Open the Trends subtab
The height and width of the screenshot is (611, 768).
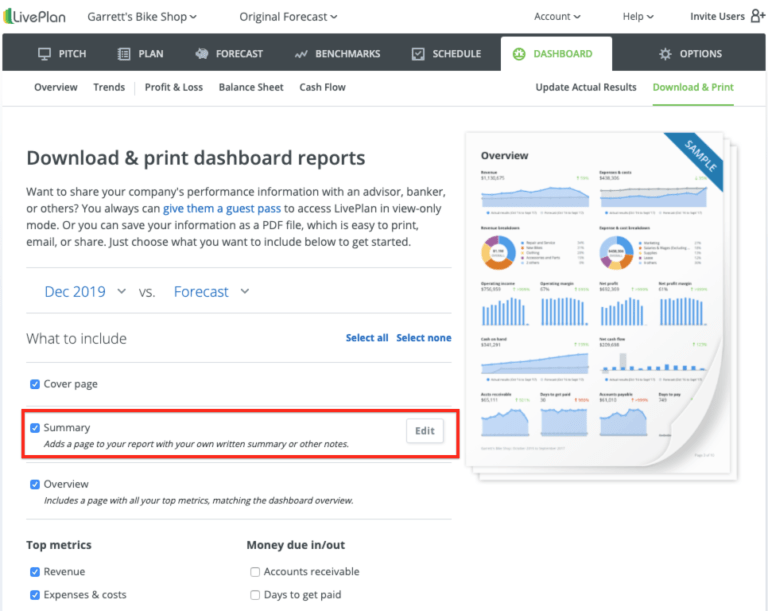(109, 87)
